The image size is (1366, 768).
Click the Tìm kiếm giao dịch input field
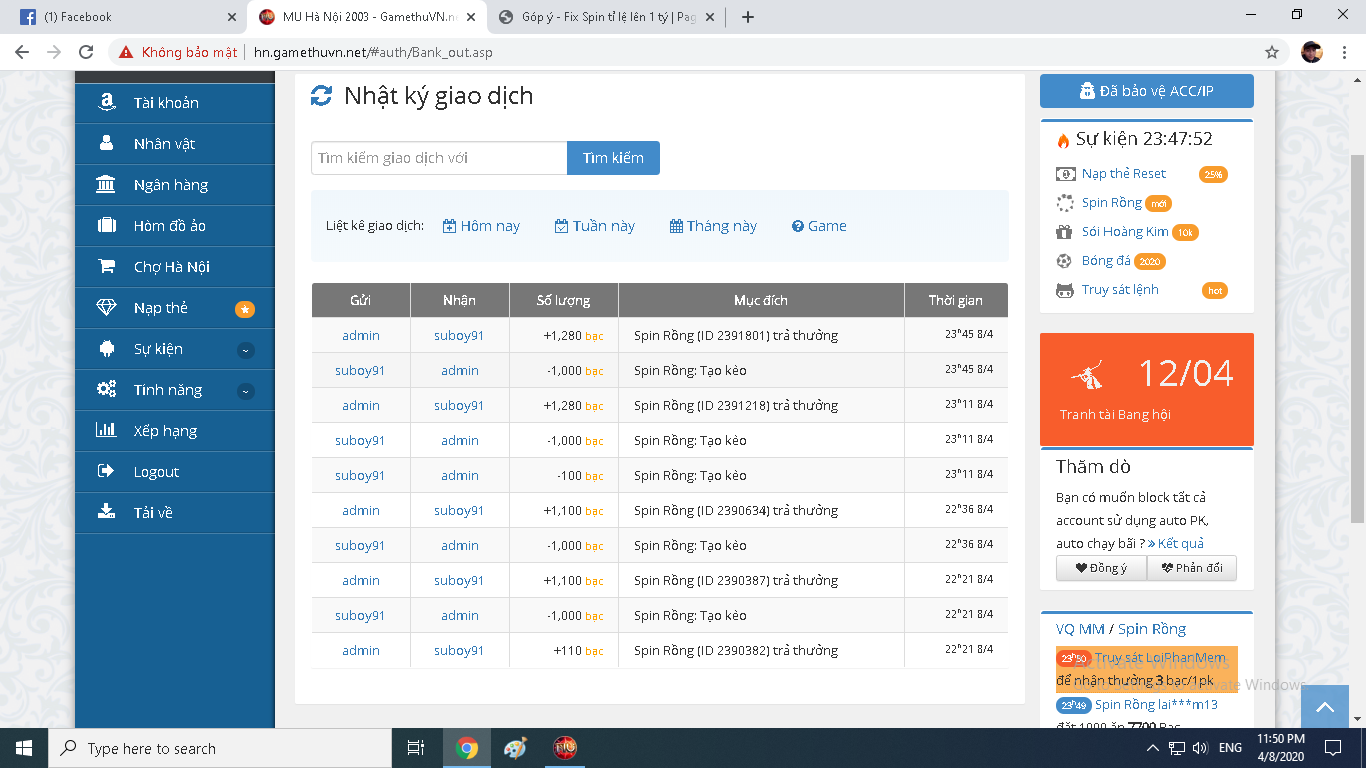[x=438, y=158]
